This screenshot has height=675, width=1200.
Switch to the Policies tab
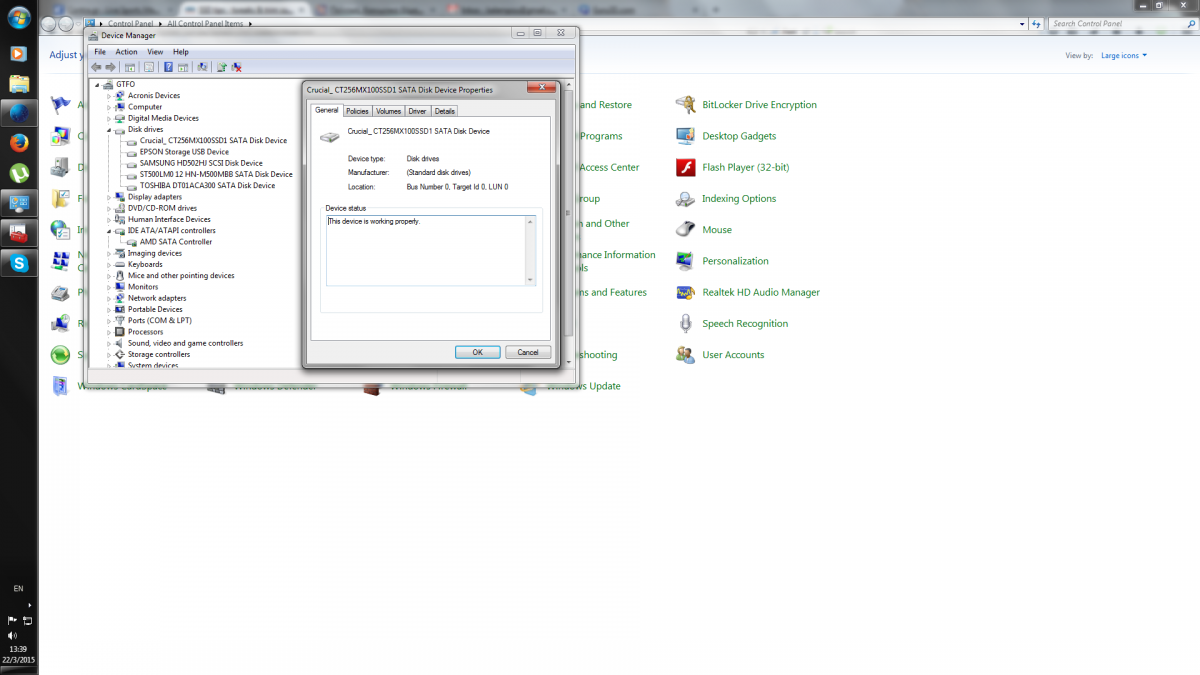(357, 111)
